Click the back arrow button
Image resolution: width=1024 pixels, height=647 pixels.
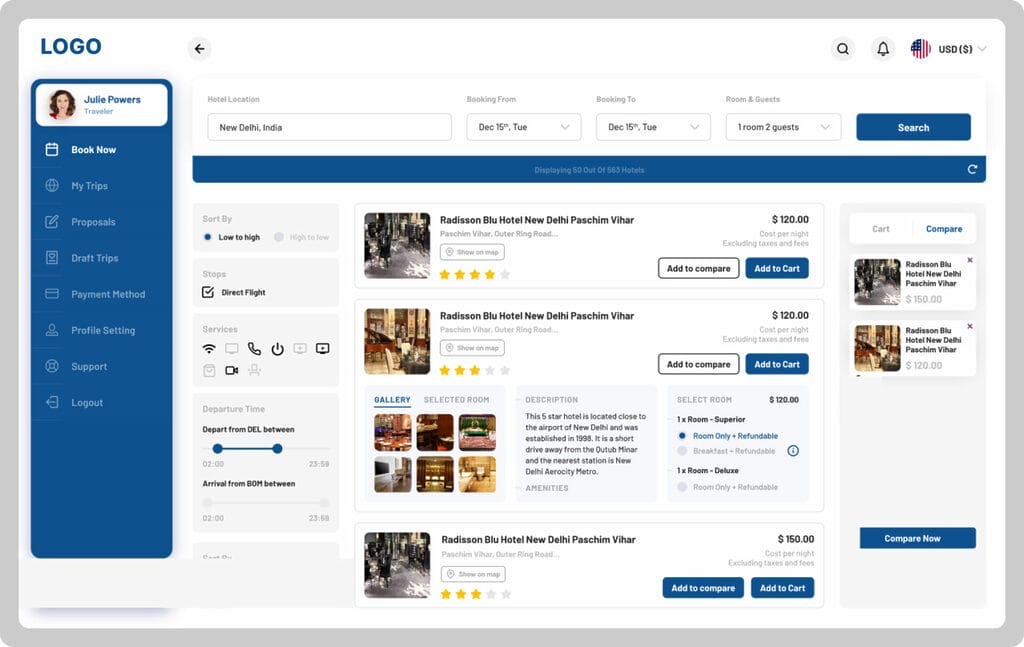(x=199, y=49)
